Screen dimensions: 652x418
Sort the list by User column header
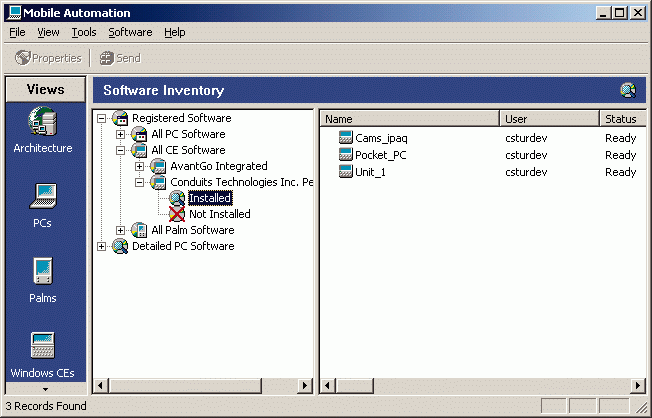549,119
